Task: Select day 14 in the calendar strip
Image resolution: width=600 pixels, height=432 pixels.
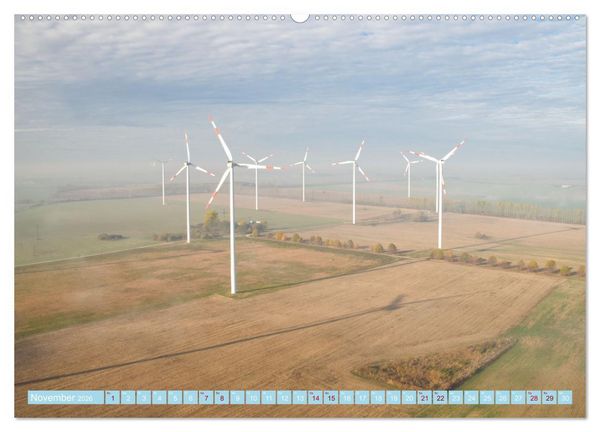Action: 315,397
